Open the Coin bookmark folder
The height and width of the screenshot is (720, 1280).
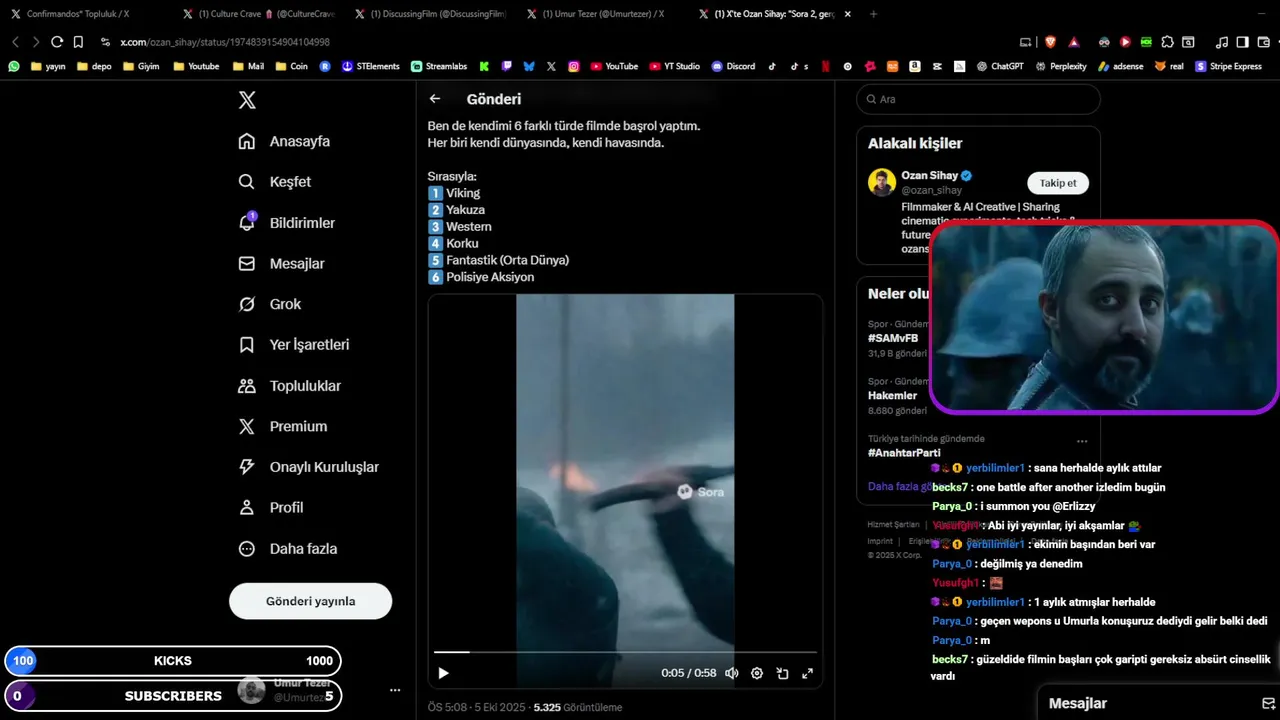(x=291, y=66)
